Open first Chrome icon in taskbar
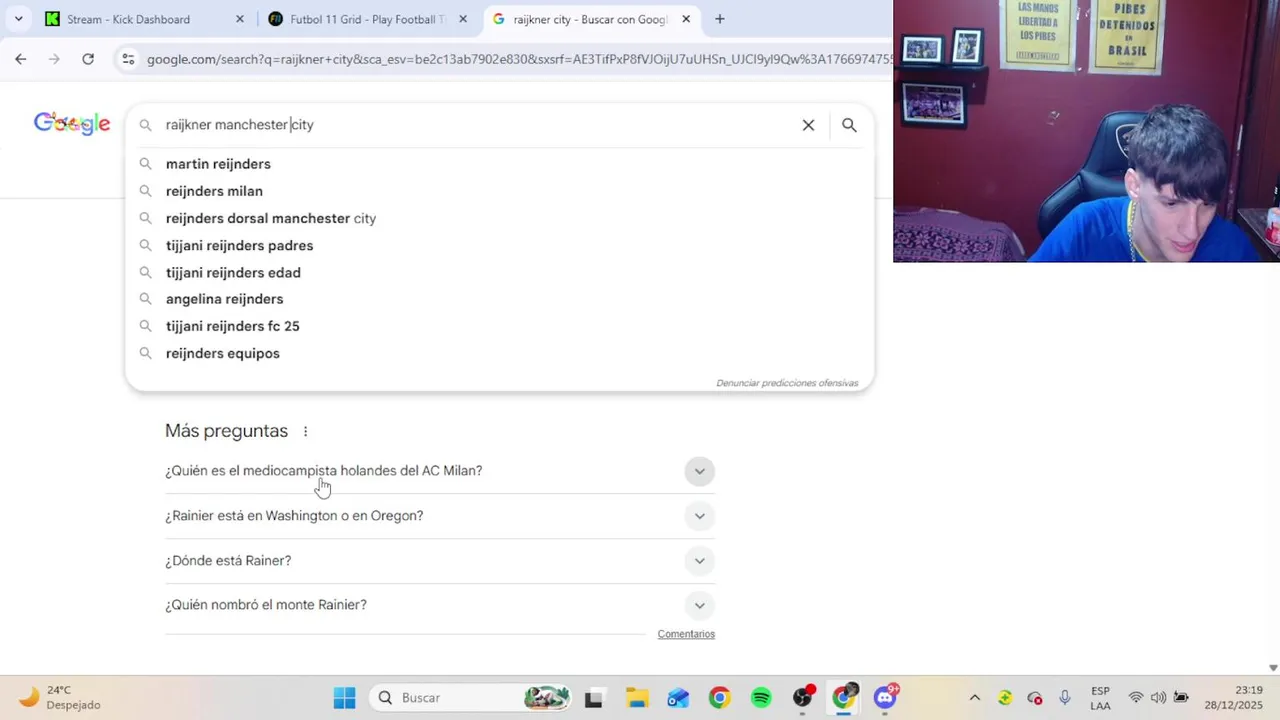This screenshot has height=720, width=1280. tap(719, 698)
